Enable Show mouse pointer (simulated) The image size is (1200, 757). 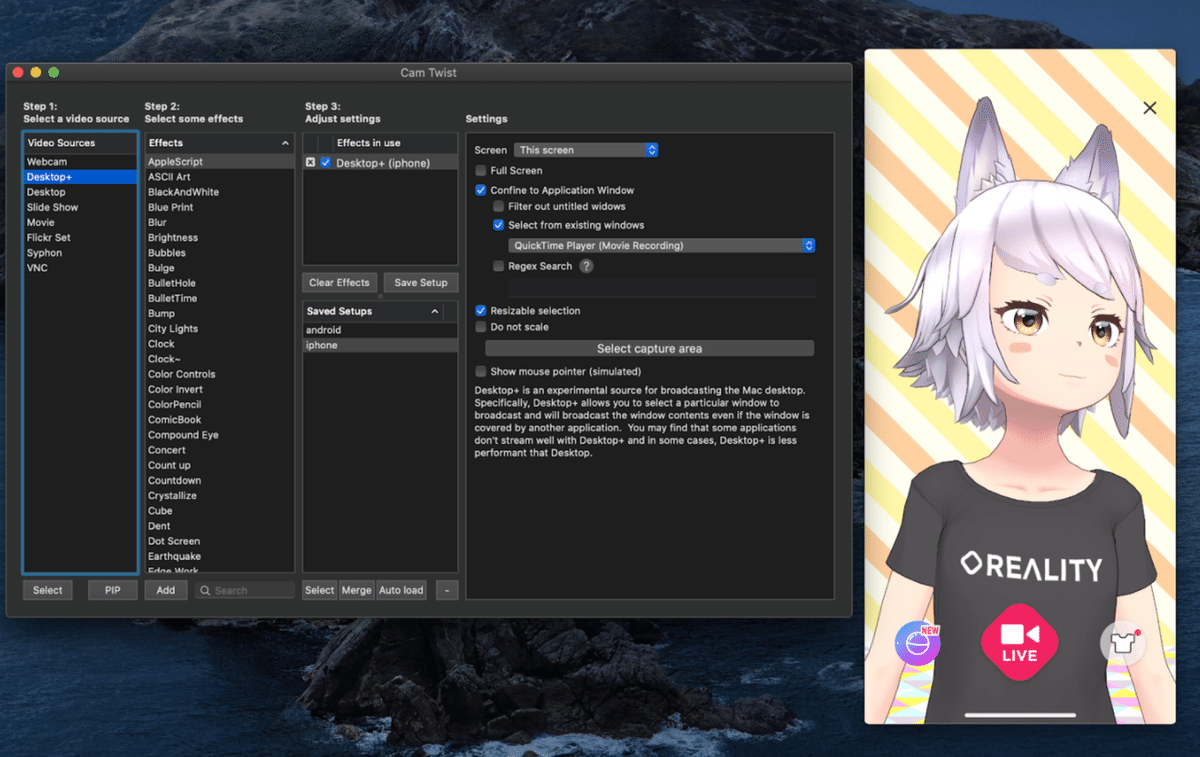[481, 372]
